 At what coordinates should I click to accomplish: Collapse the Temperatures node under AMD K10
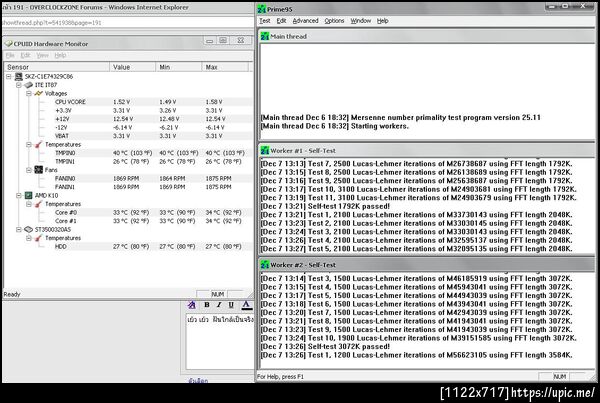(x=29, y=204)
